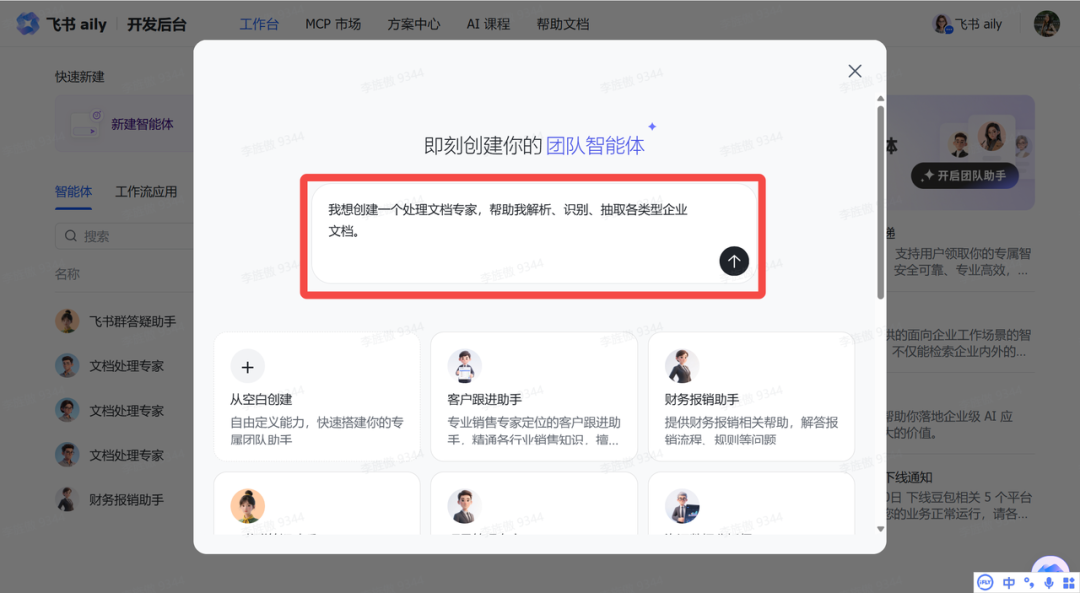Click the Feishu aily logo
Image resolution: width=1080 pixels, height=593 pixels.
(28, 24)
